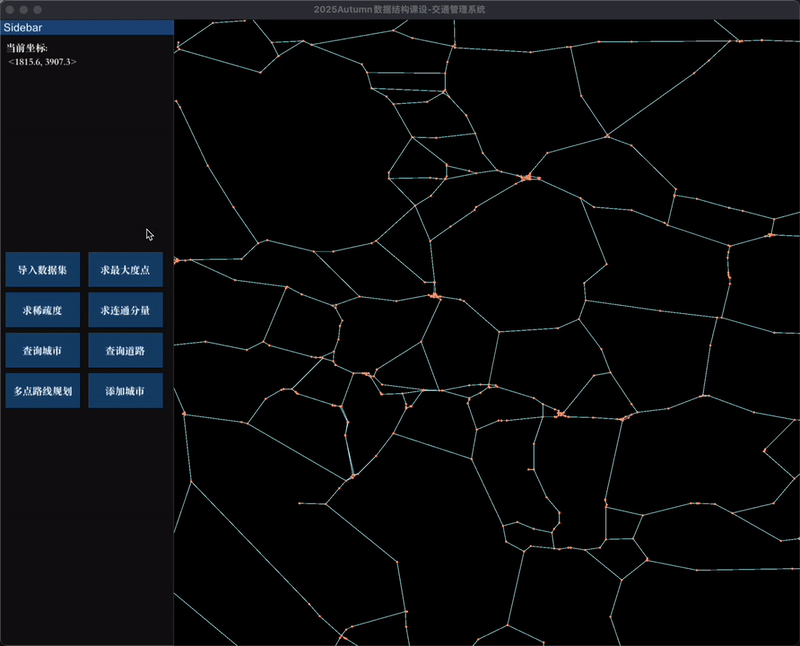Click the 交通管理系统 window title bar
The height and width of the screenshot is (646, 800).
coord(400,8)
